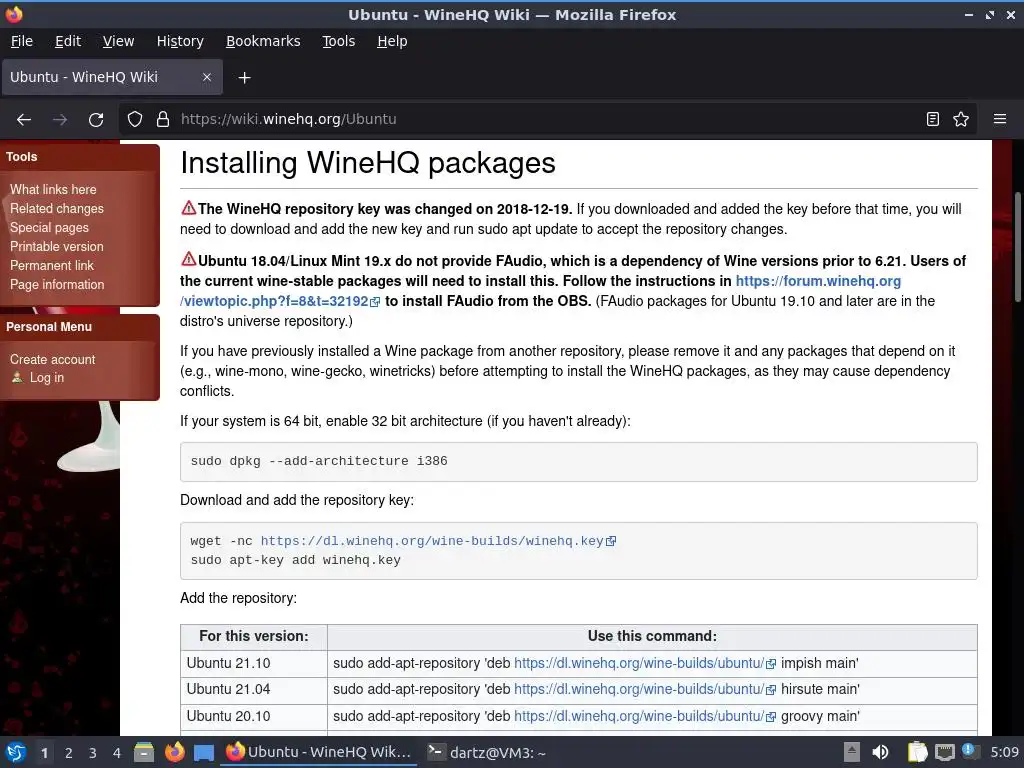This screenshot has height=768, width=1024.
Task: Click the Ubuntu 21.04 table cell
Action: click(x=254, y=690)
